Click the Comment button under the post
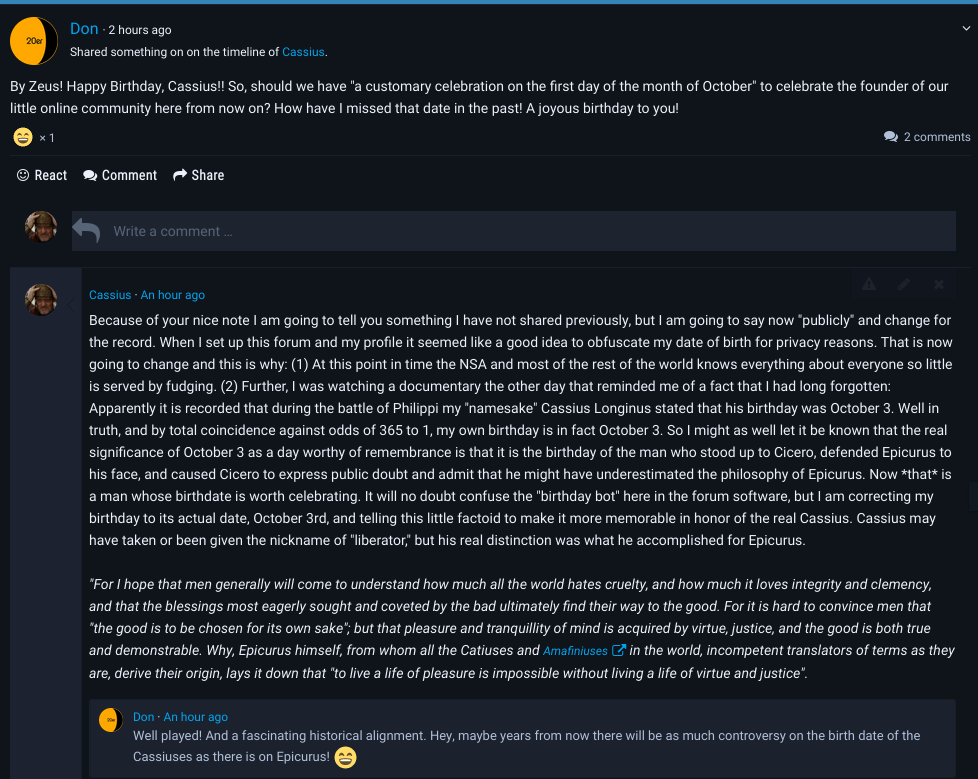Viewport: 978px width, 779px height. tap(120, 175)
